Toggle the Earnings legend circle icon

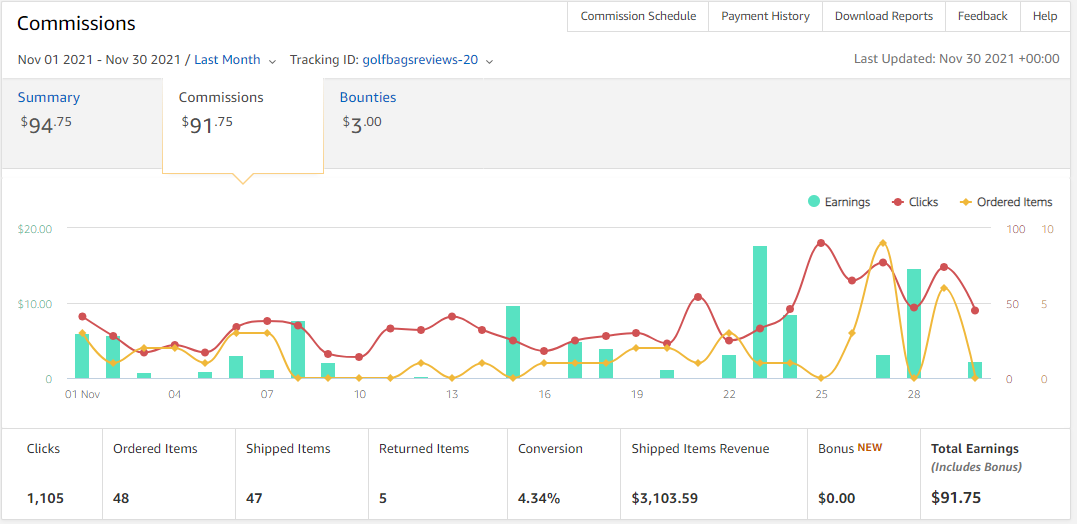pos(814,202)
